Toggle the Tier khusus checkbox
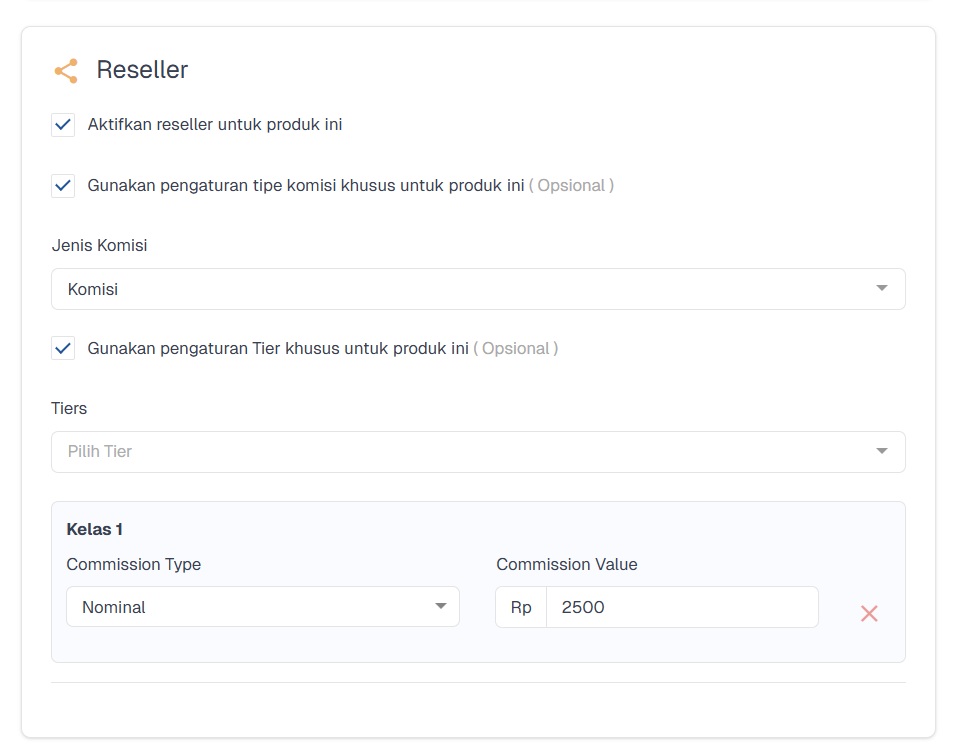Image resolution: width=972 pixels, height=751 pixels. (63, 349)
